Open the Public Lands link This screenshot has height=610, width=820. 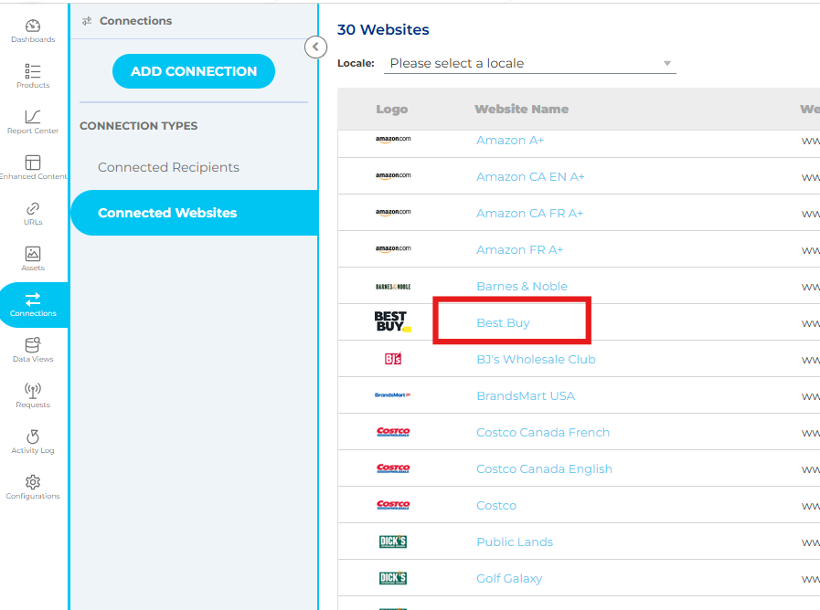(515, 542)
